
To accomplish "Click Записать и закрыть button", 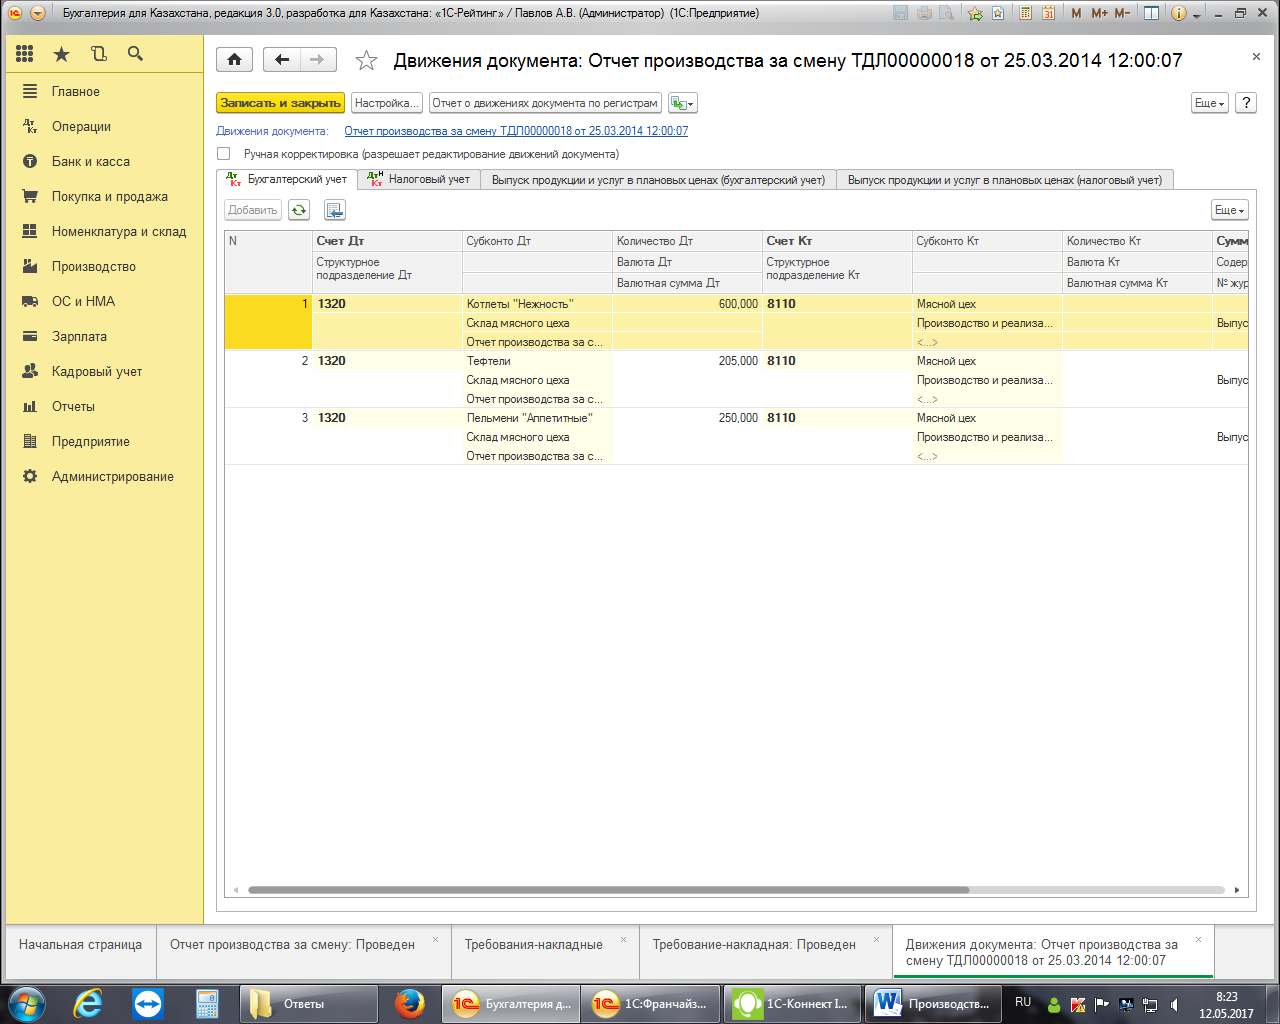I will coord(281,103).
